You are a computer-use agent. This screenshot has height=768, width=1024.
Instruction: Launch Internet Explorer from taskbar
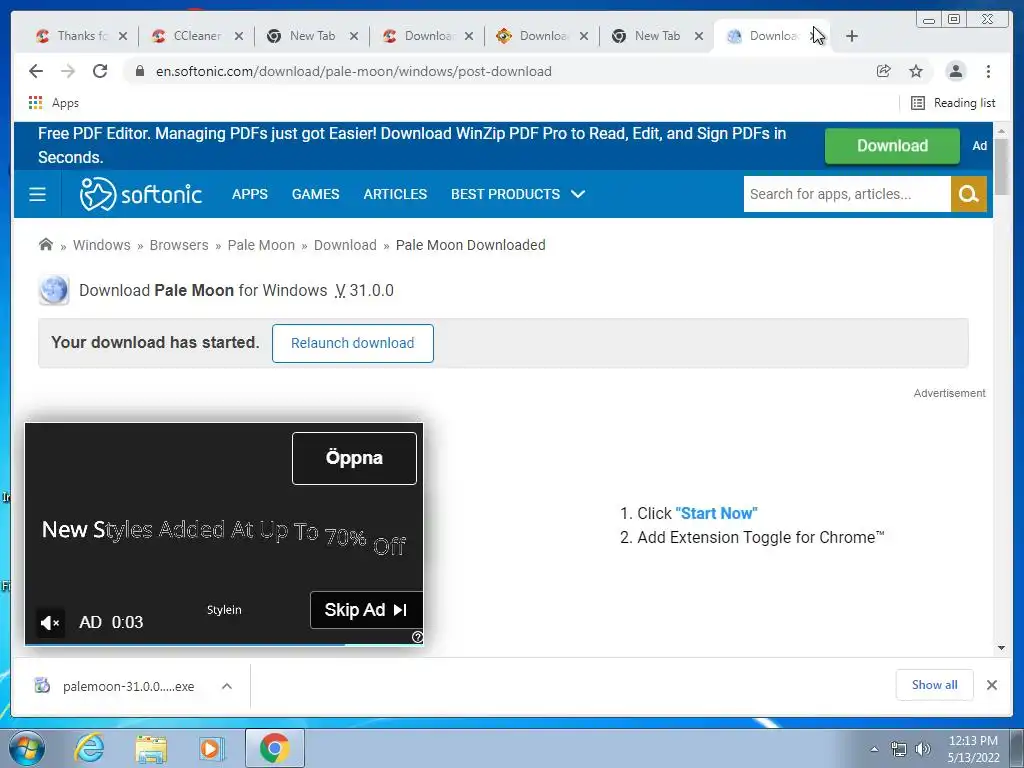89,748
